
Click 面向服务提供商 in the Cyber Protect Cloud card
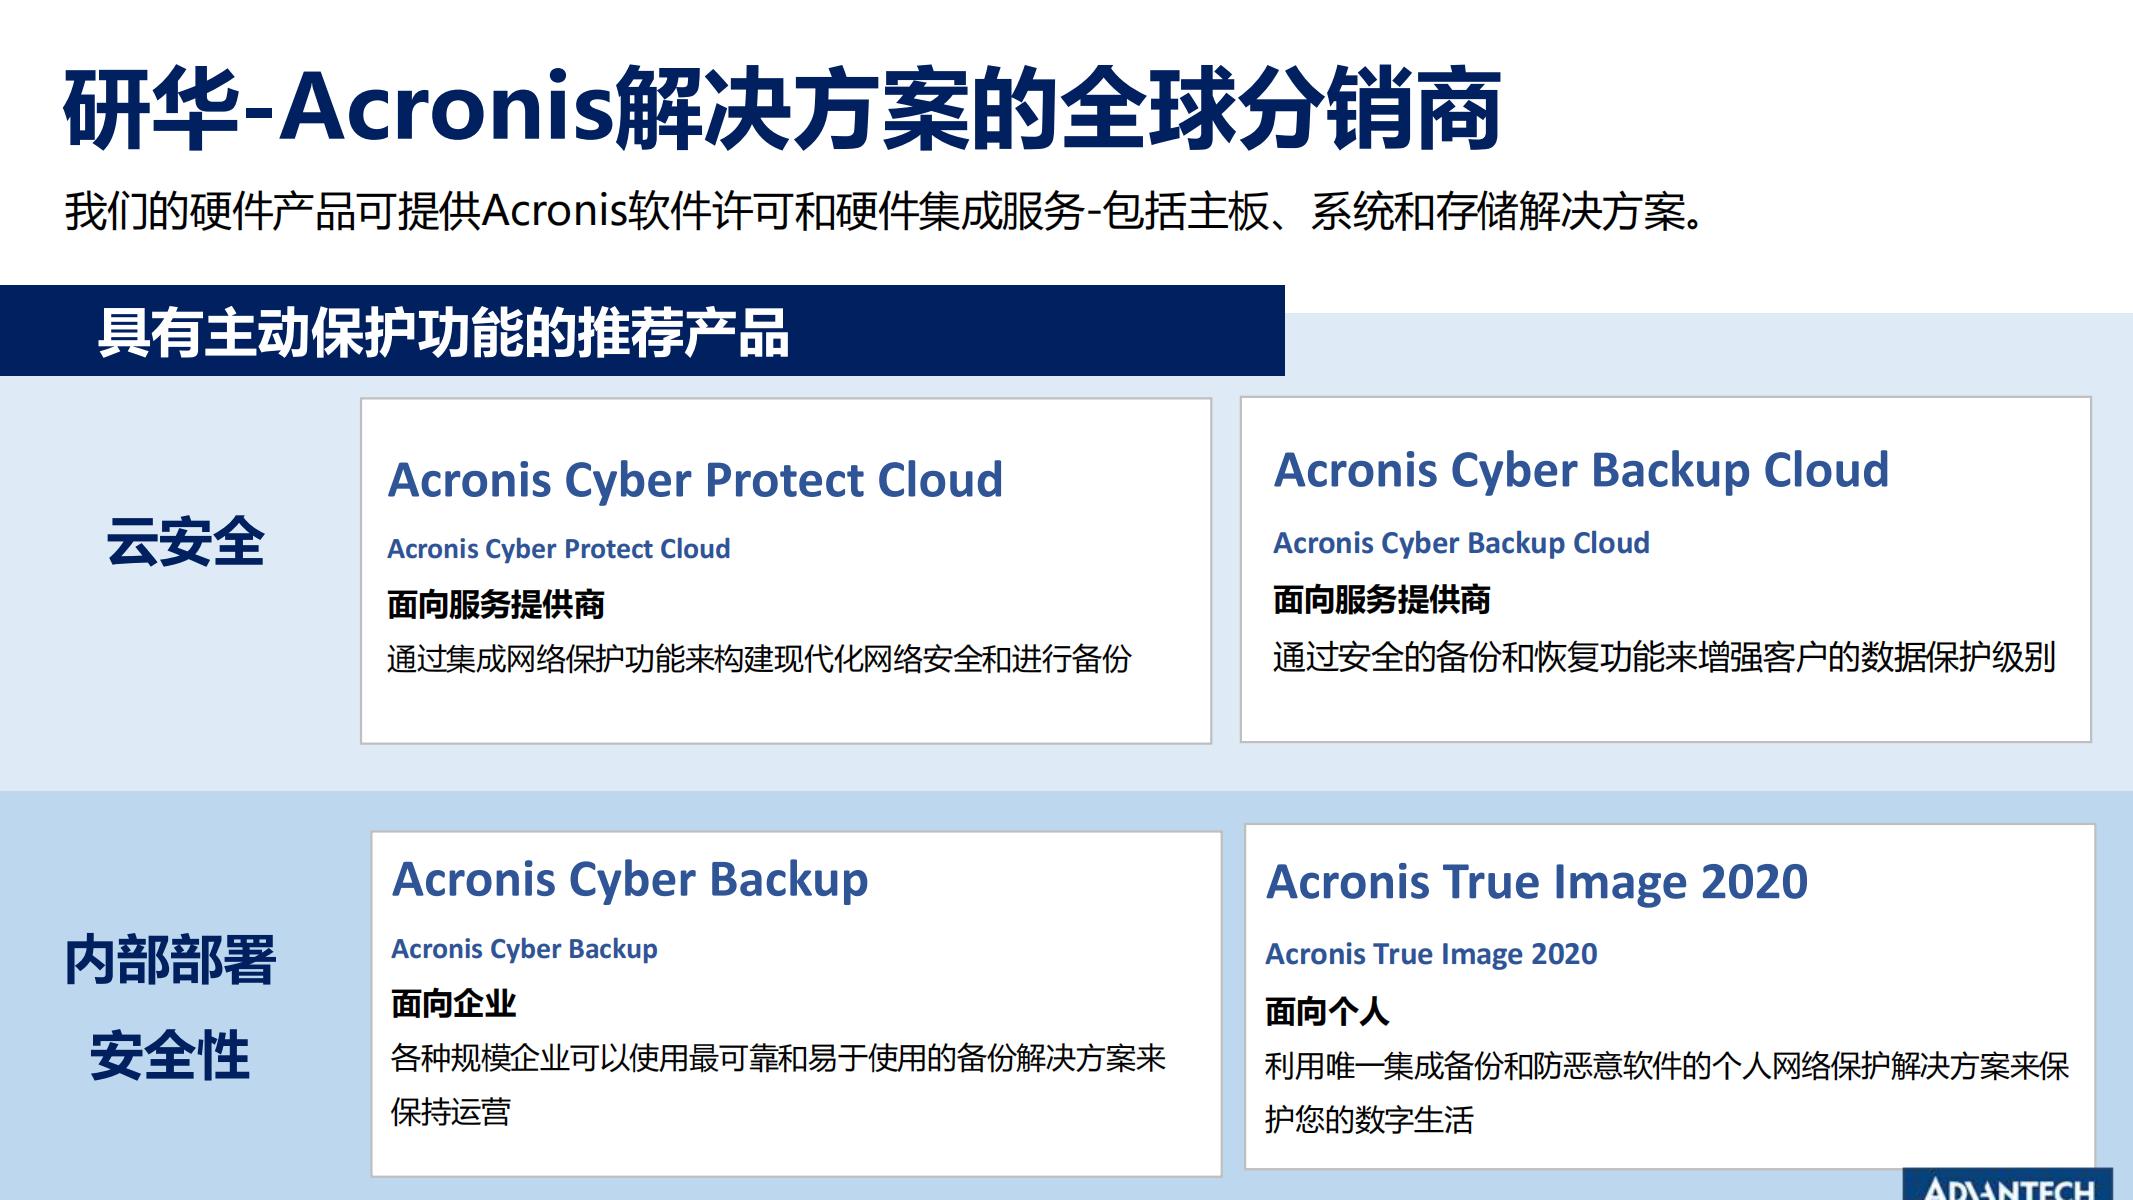point(496,605)
